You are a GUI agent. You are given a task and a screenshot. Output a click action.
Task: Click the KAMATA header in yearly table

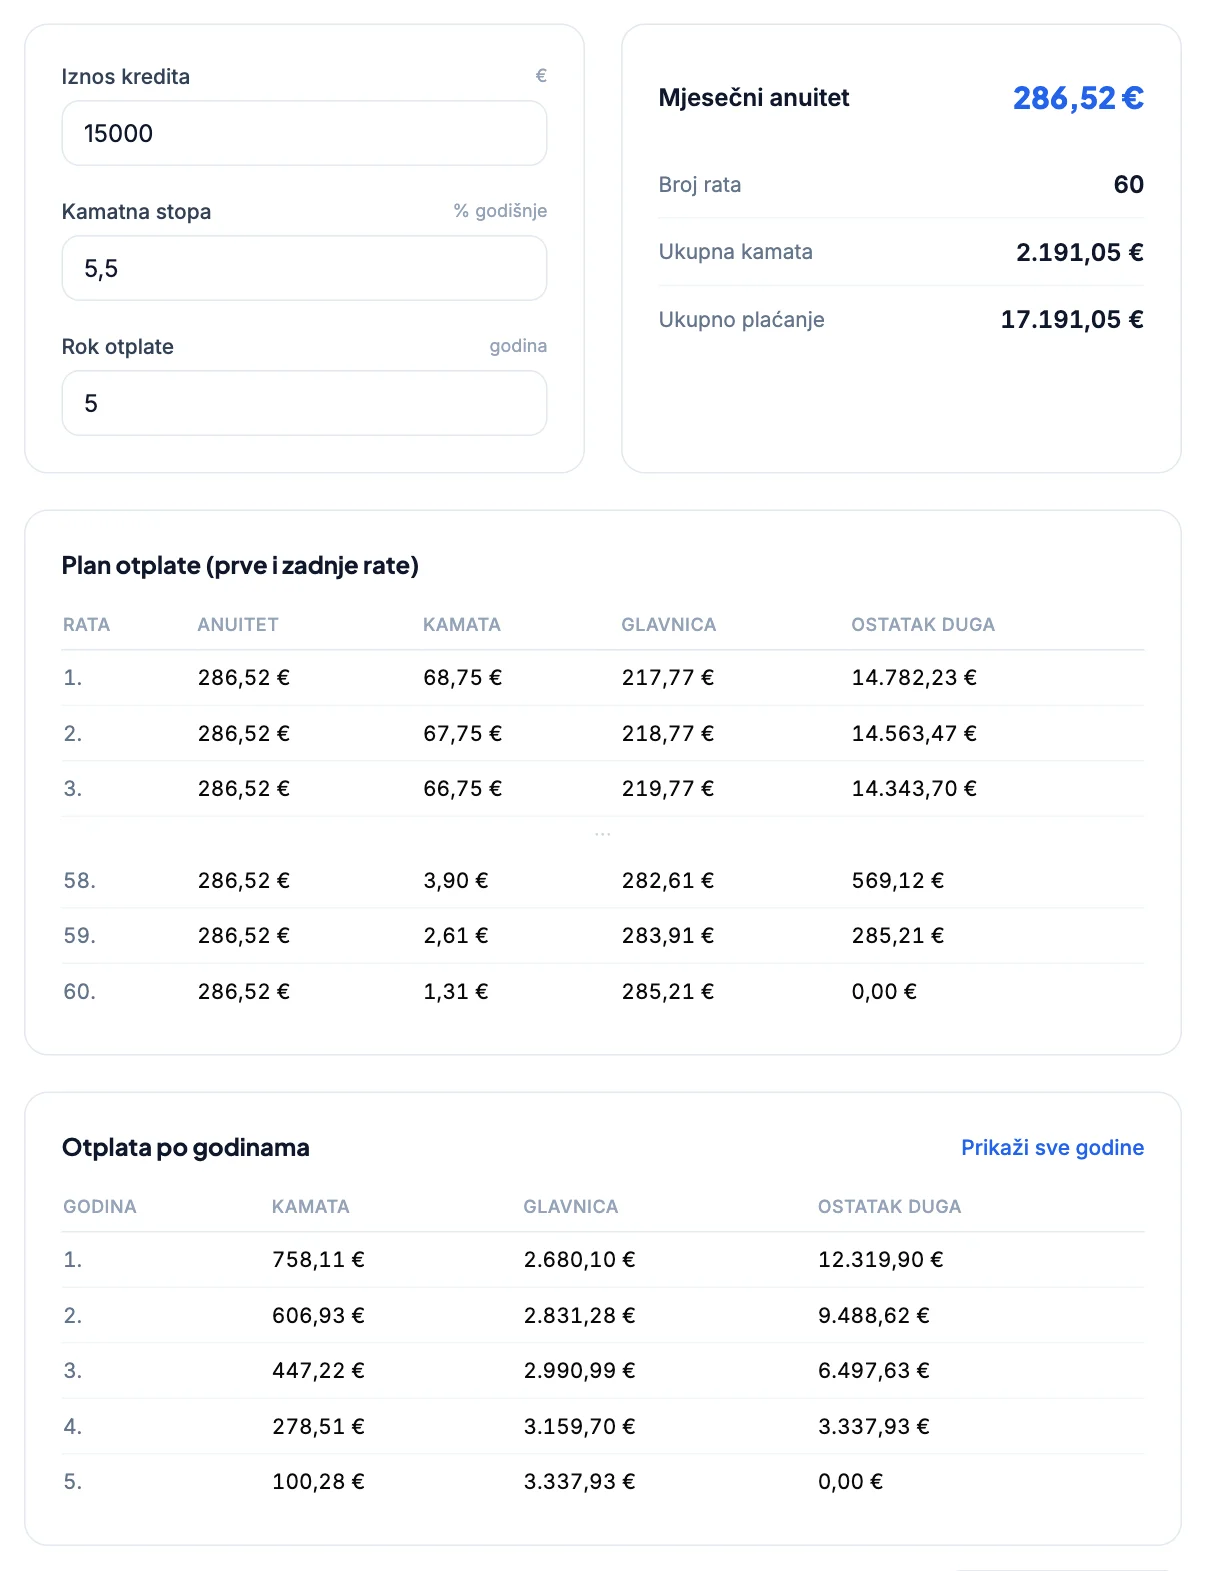point(311,1206)
